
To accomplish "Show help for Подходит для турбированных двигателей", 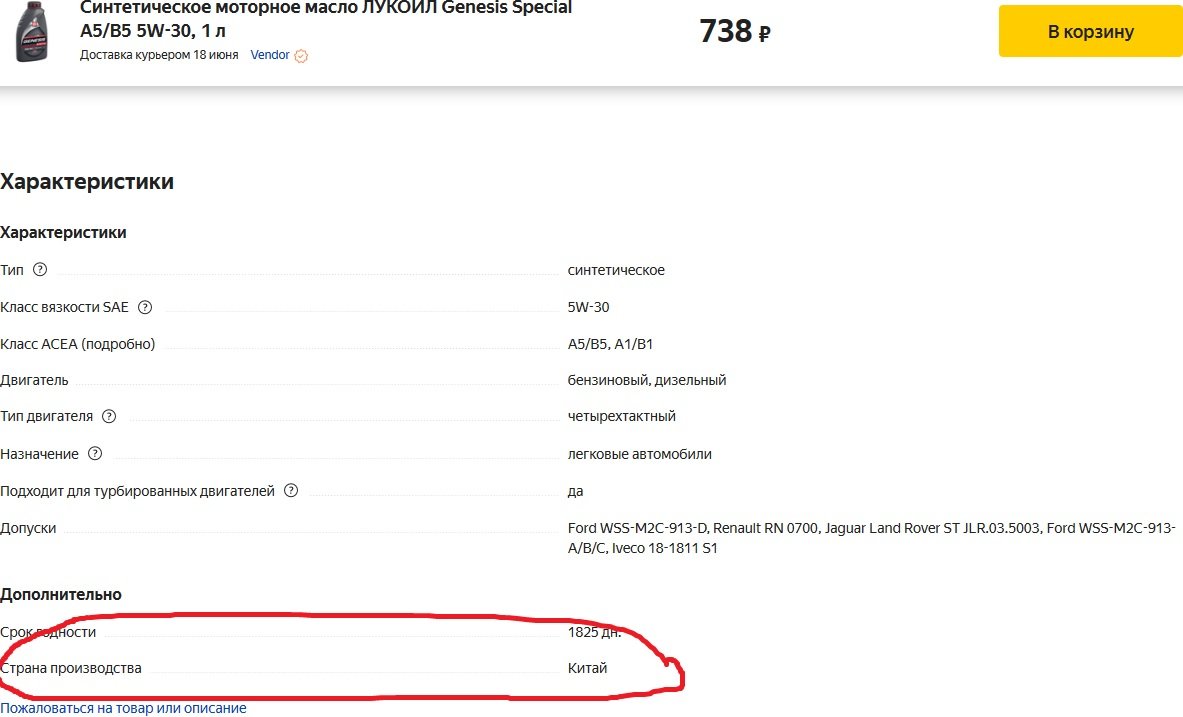I will click(290, 491).
